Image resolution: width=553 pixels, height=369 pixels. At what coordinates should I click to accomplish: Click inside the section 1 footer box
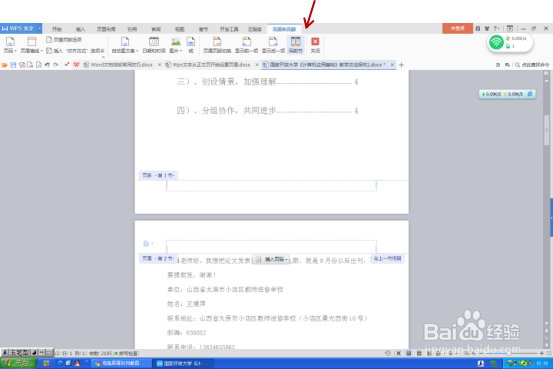click(271, 186)
